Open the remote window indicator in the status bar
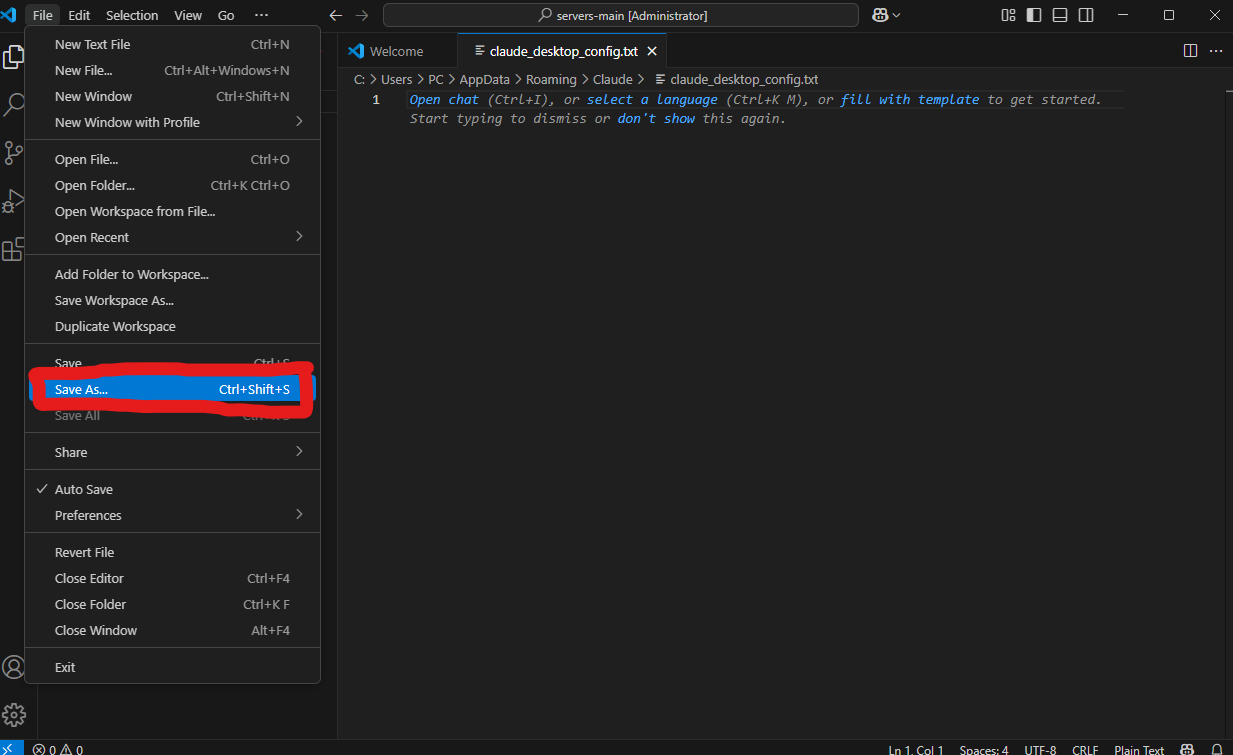The image size is (1233, 755). tap(11, 748)
